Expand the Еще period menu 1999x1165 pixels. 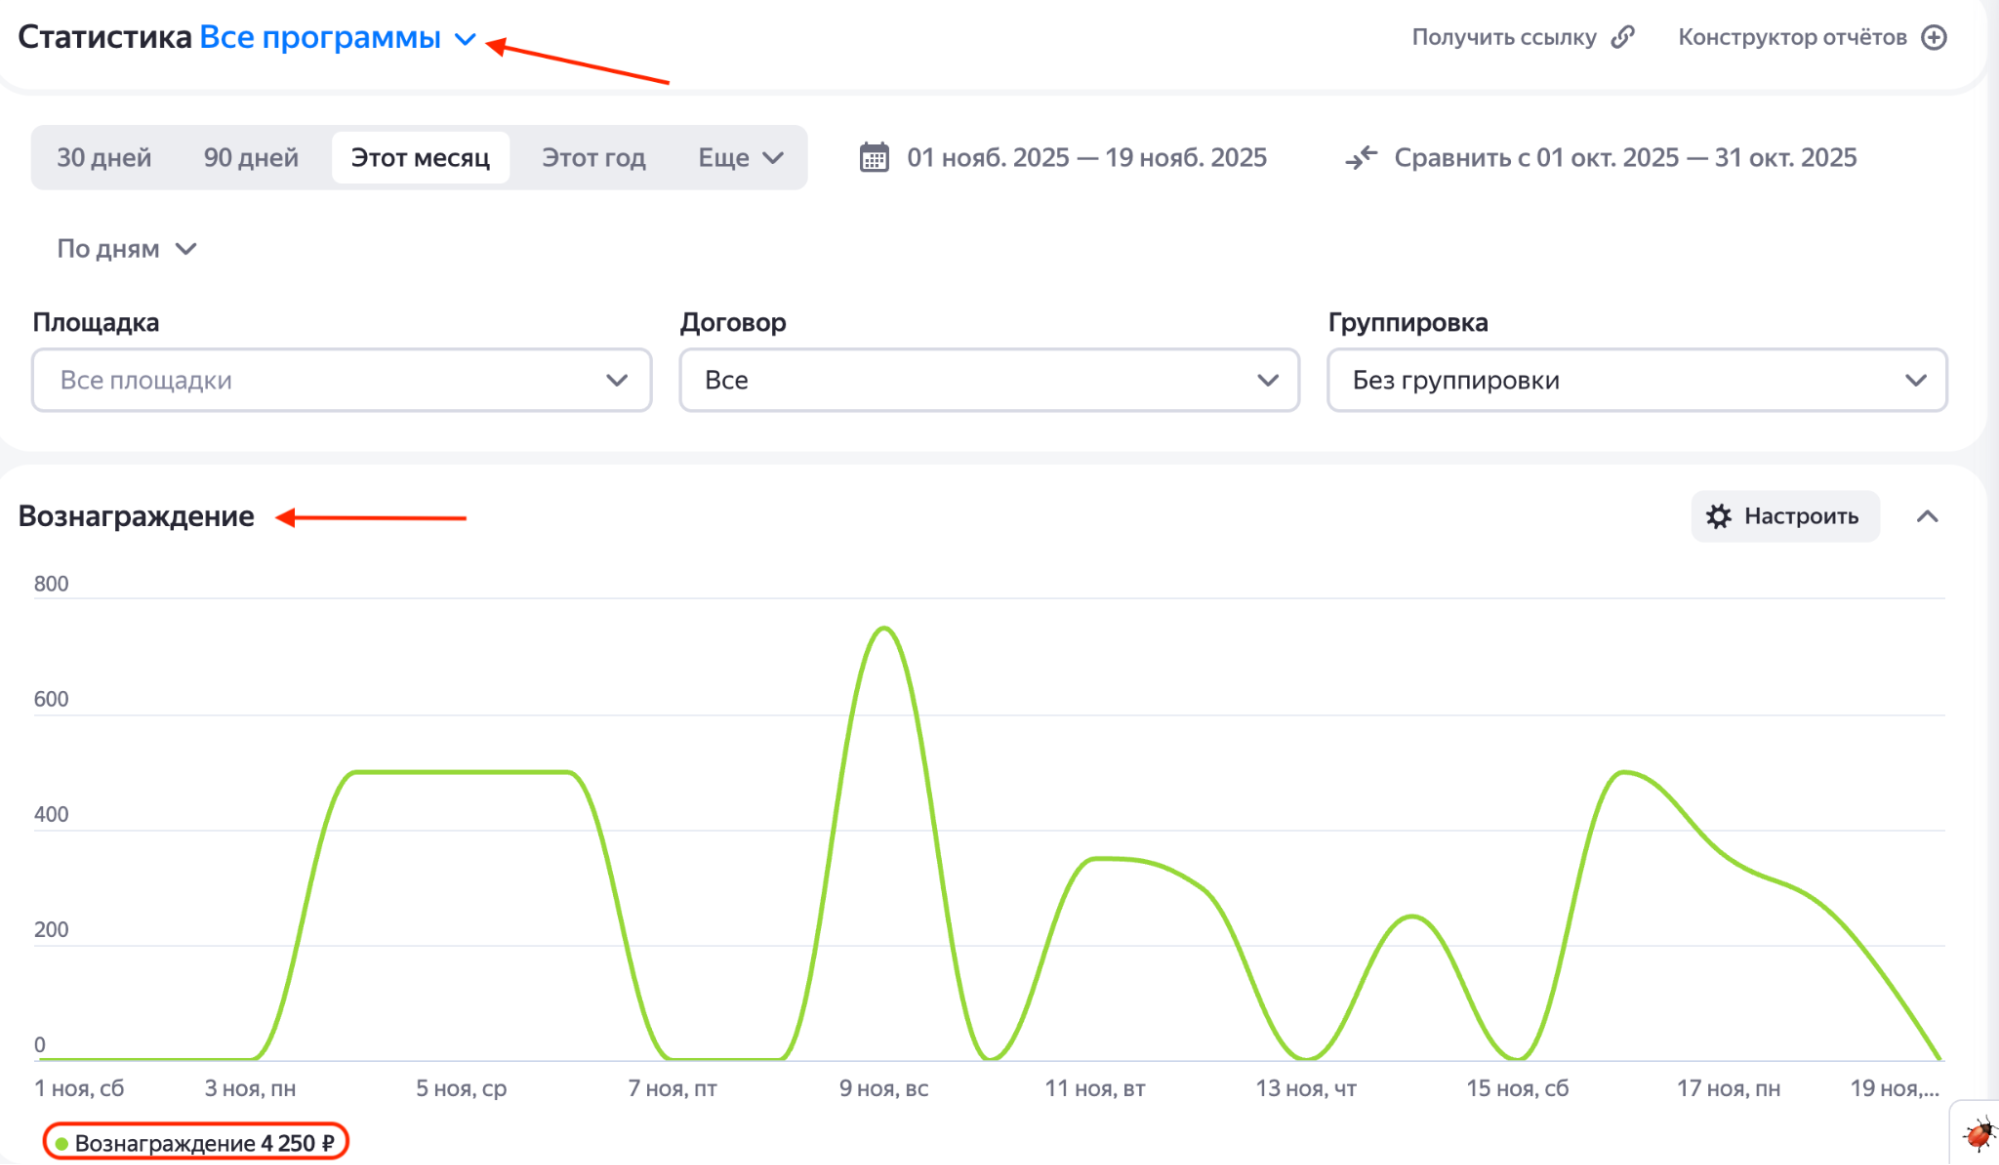[x=740, y=157]
